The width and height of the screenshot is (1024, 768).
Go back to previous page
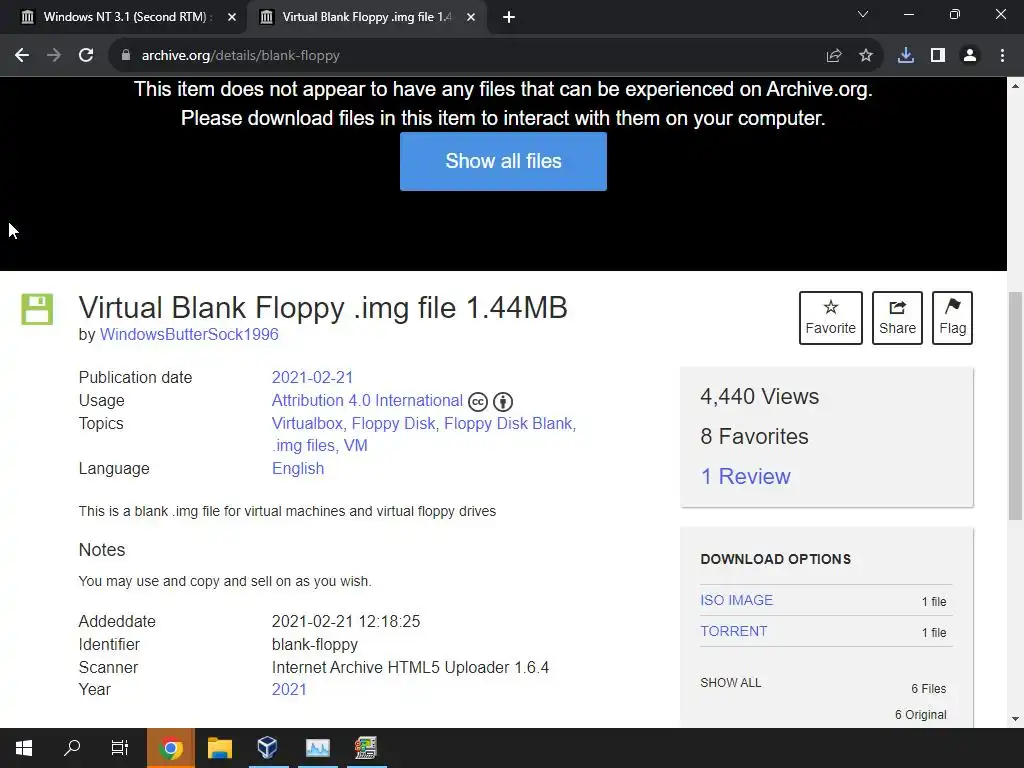[22, 56]
